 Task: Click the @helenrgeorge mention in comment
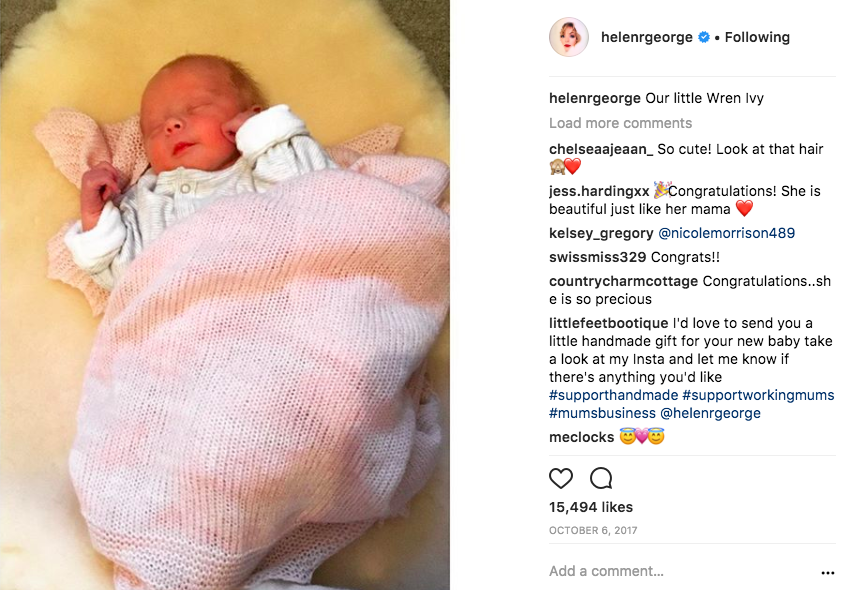point(710,413)
